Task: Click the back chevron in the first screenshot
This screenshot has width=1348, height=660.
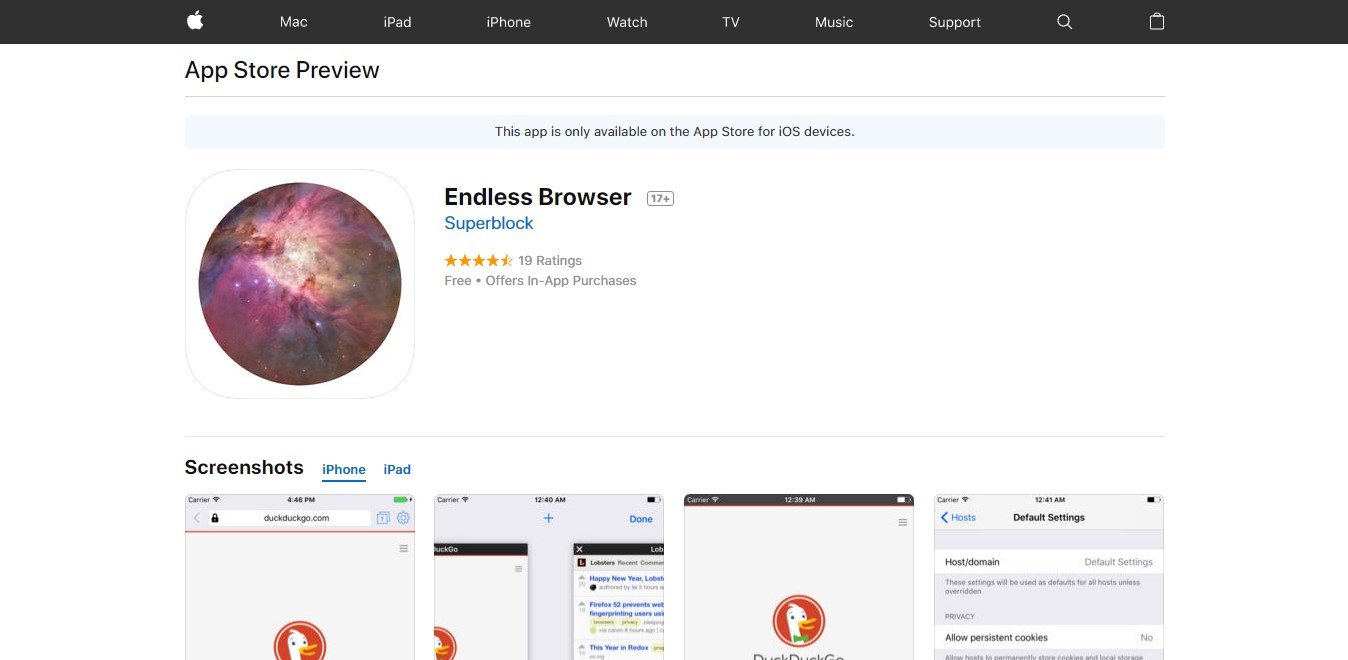Action: point(197,518)
